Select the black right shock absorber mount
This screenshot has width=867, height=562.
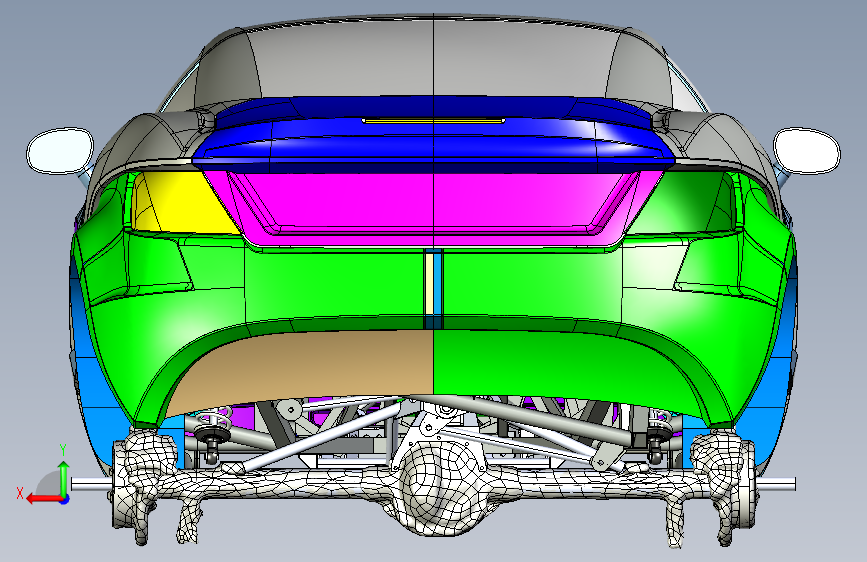(656, 434)
